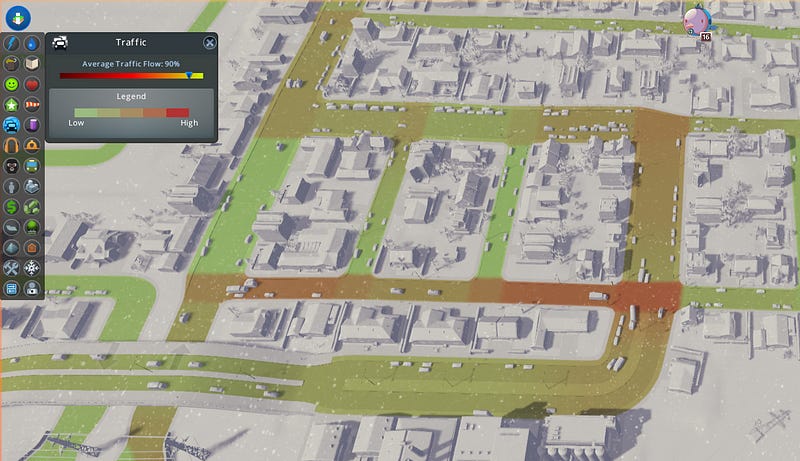Click the "16" Chirper message count badge
Image resolution: width=800 pixels, height=461 pixels.
click(x=706, y=37)
